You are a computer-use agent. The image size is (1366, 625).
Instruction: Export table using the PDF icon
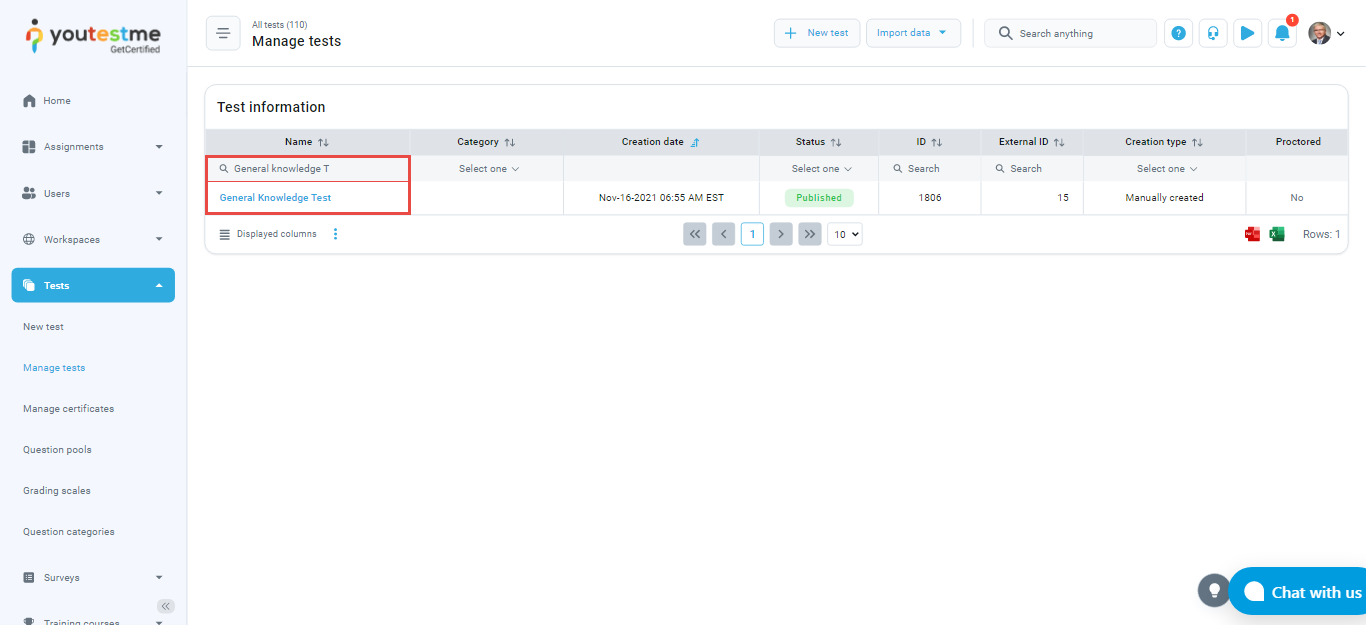pos(1252,234)
